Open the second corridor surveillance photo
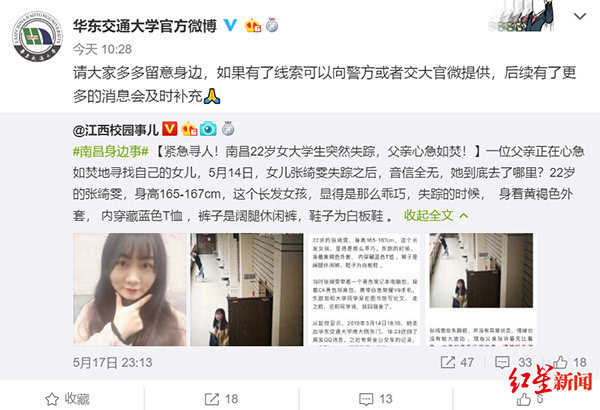 pos(247,289)
